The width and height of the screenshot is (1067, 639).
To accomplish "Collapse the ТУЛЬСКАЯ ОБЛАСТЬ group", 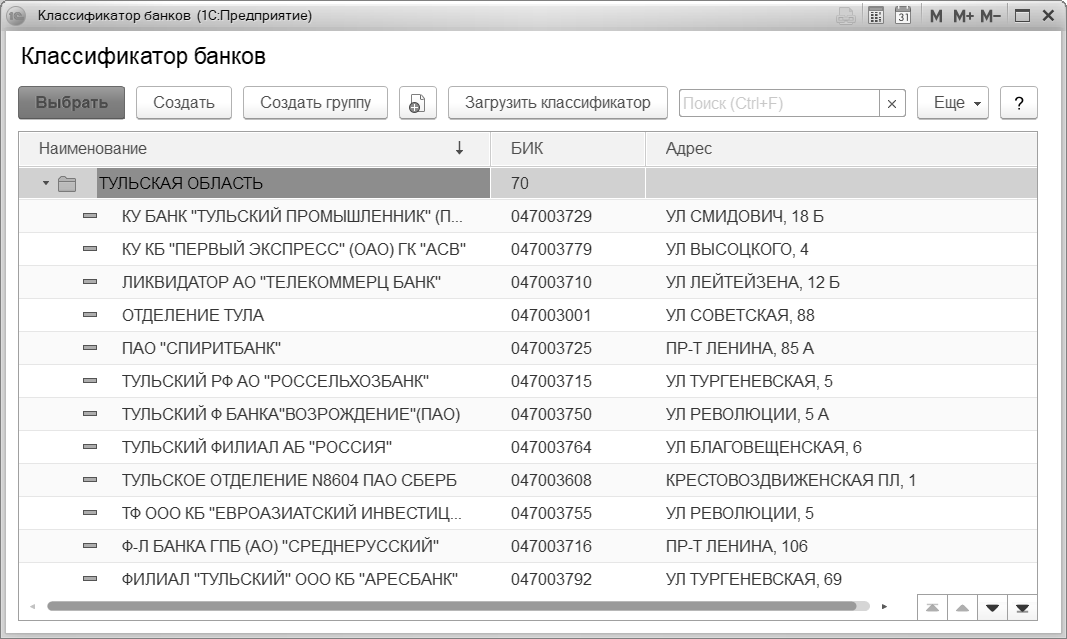I will (x=46, y=183).
